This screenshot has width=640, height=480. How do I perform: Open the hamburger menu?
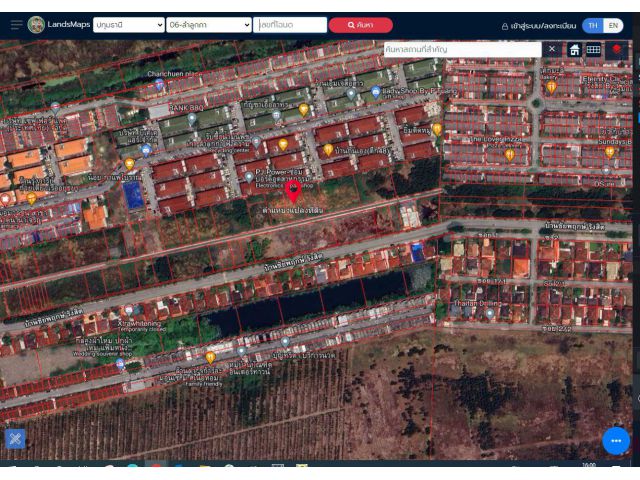(16, 25)
